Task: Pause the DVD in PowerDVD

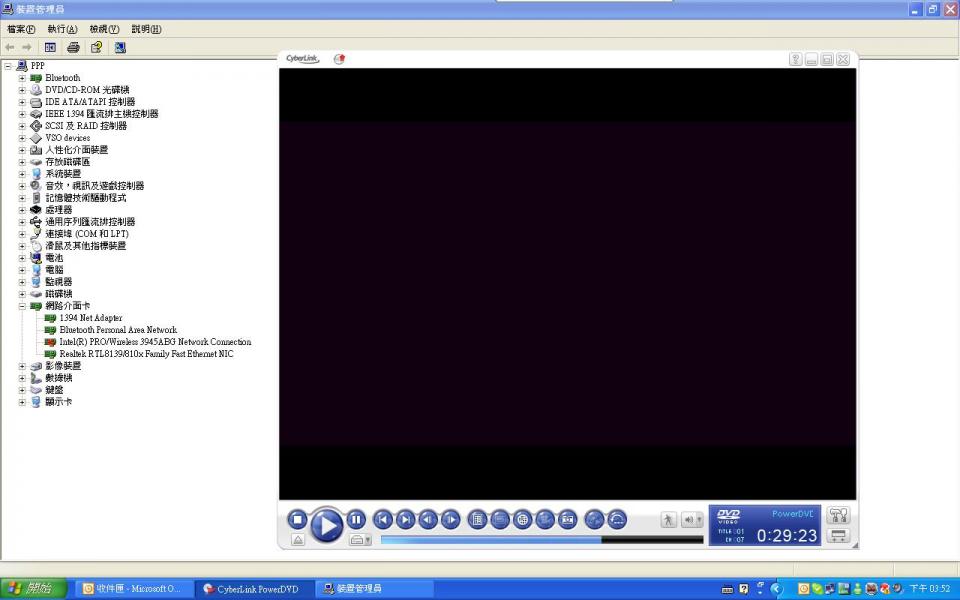Action: [356, 520]
